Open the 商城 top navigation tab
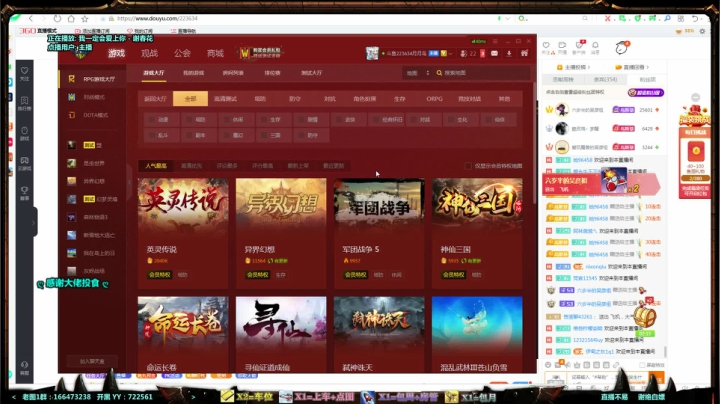The width and height of the screenshot is (720, 404). click(x=215, y=53)
